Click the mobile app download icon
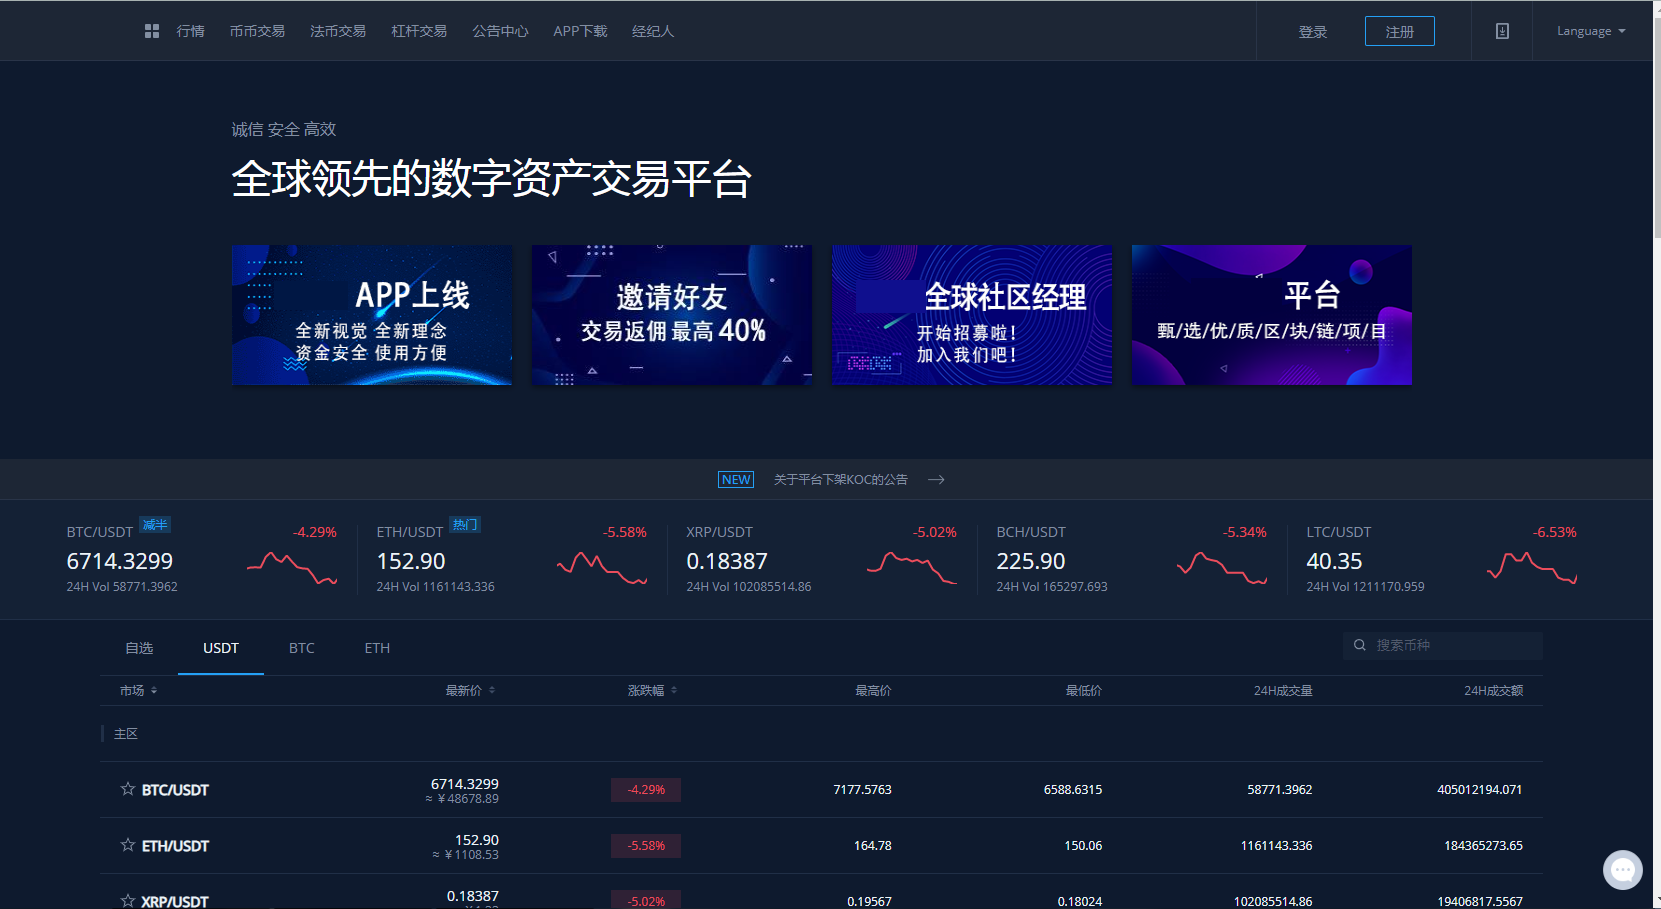Viewport: 1661px width, 909px height. (x=1501, y=31)
